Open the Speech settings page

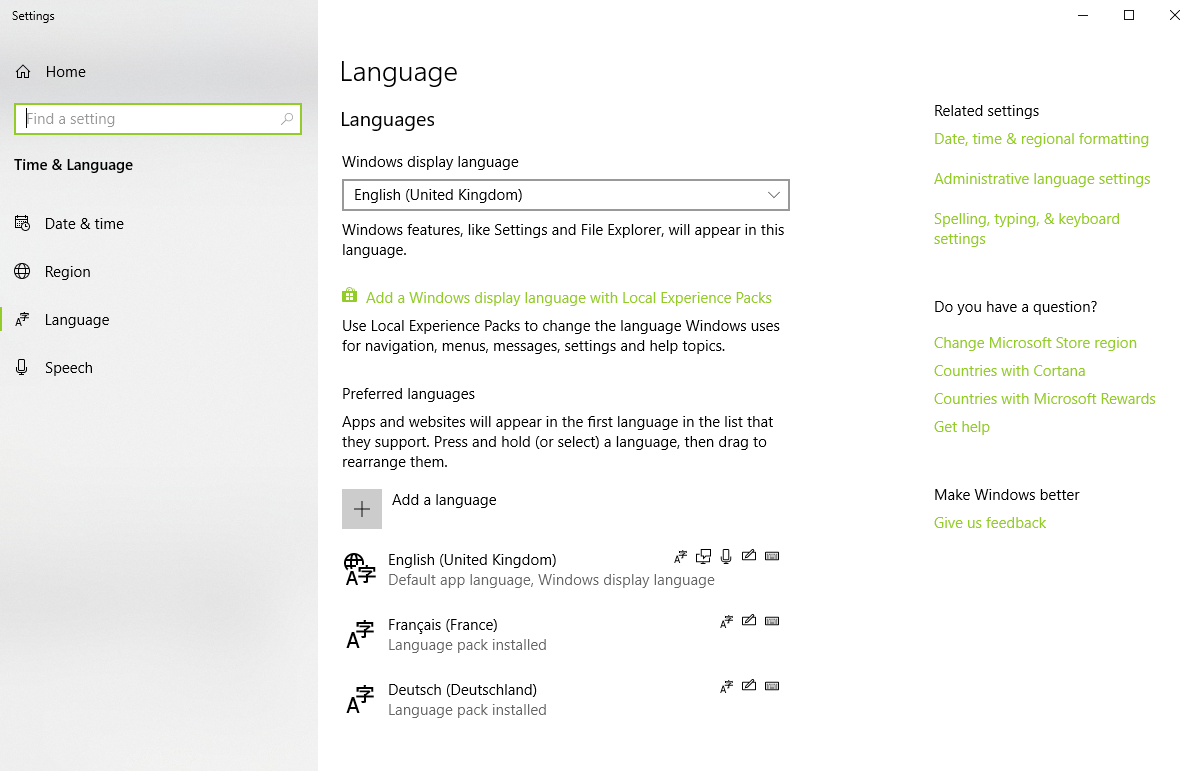[159, 367]
